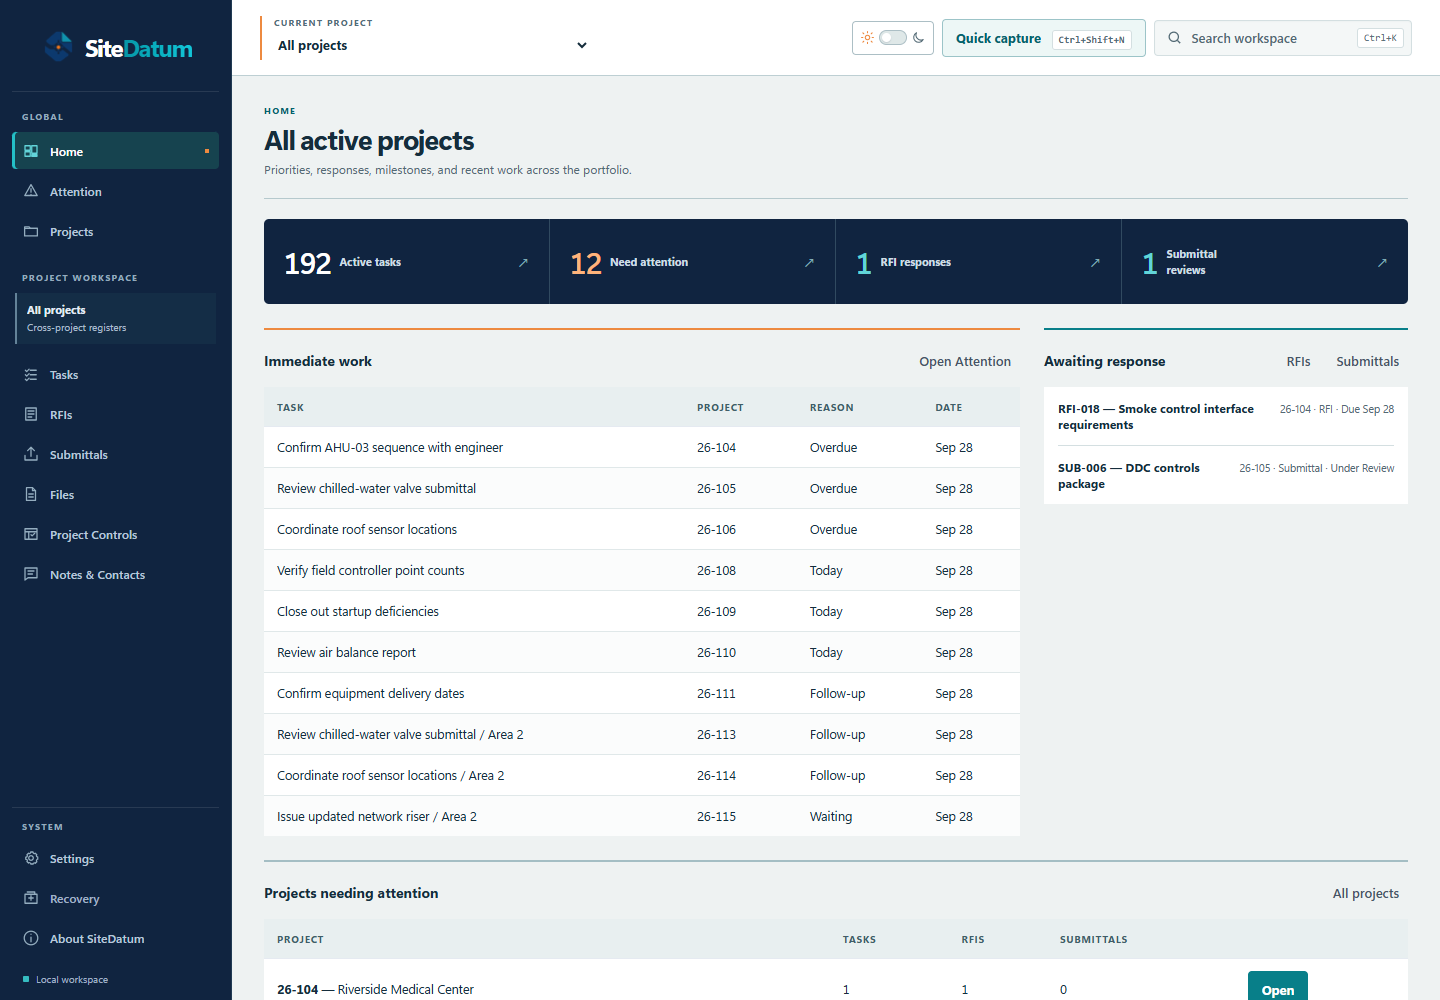This screenshot has height=1000, width=1440.
Task: Click '26-113' project cell
Action: pyautogui.click(x=716, y=734)
